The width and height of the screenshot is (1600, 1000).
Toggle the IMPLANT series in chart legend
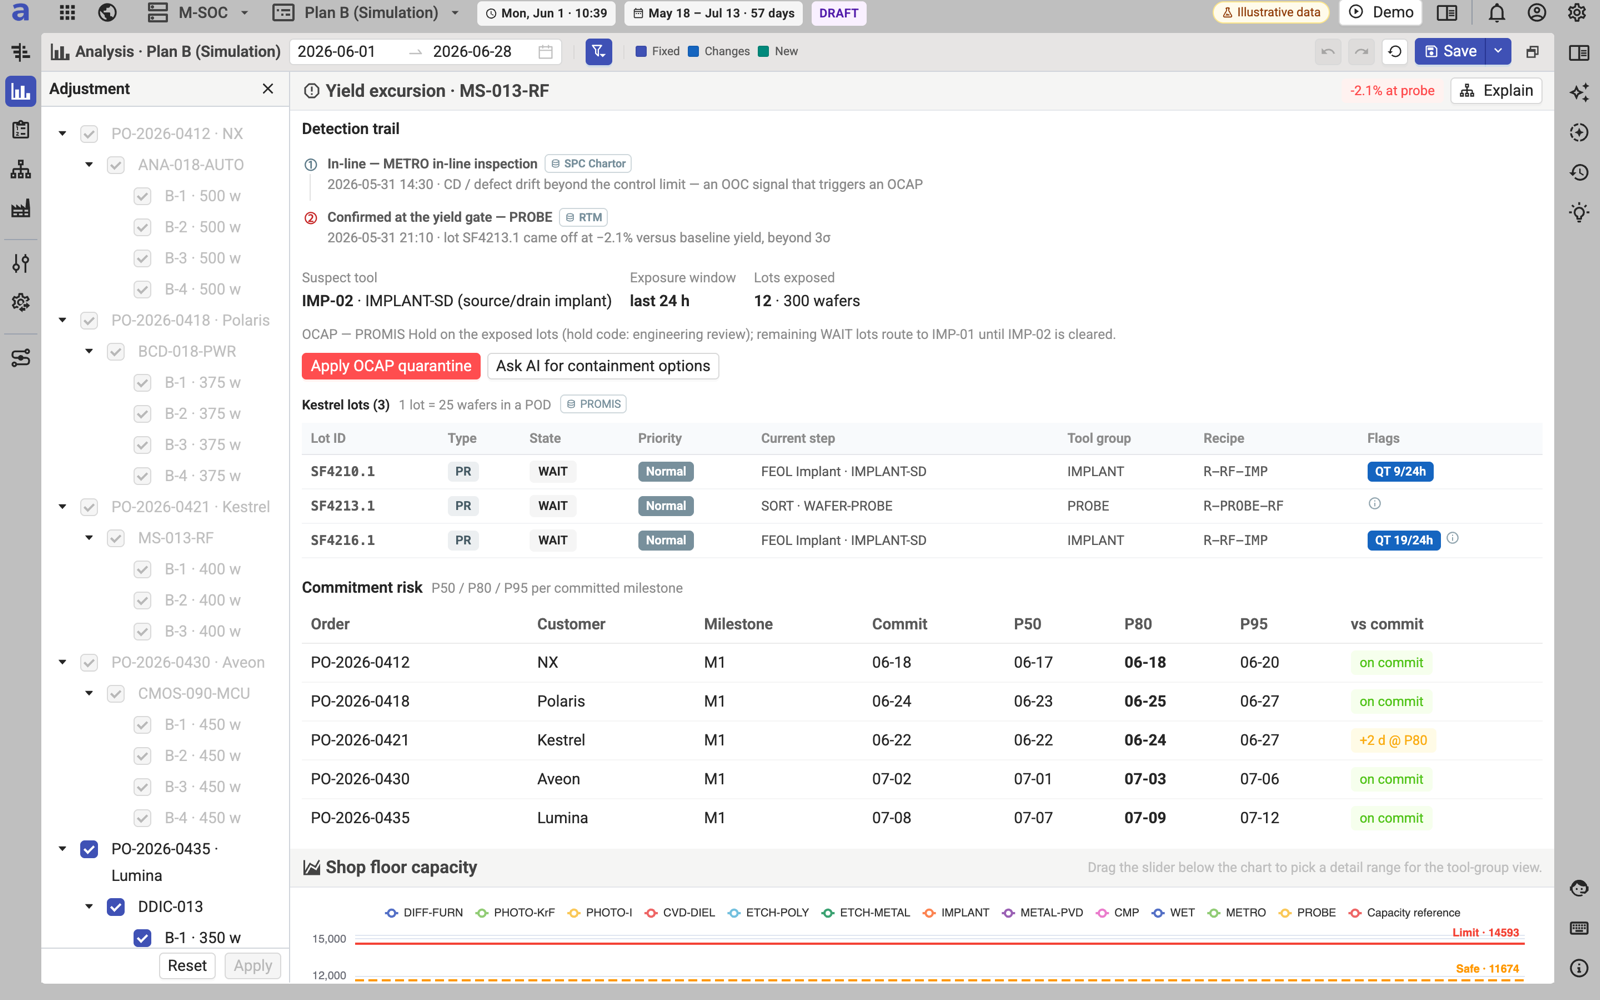956,913
